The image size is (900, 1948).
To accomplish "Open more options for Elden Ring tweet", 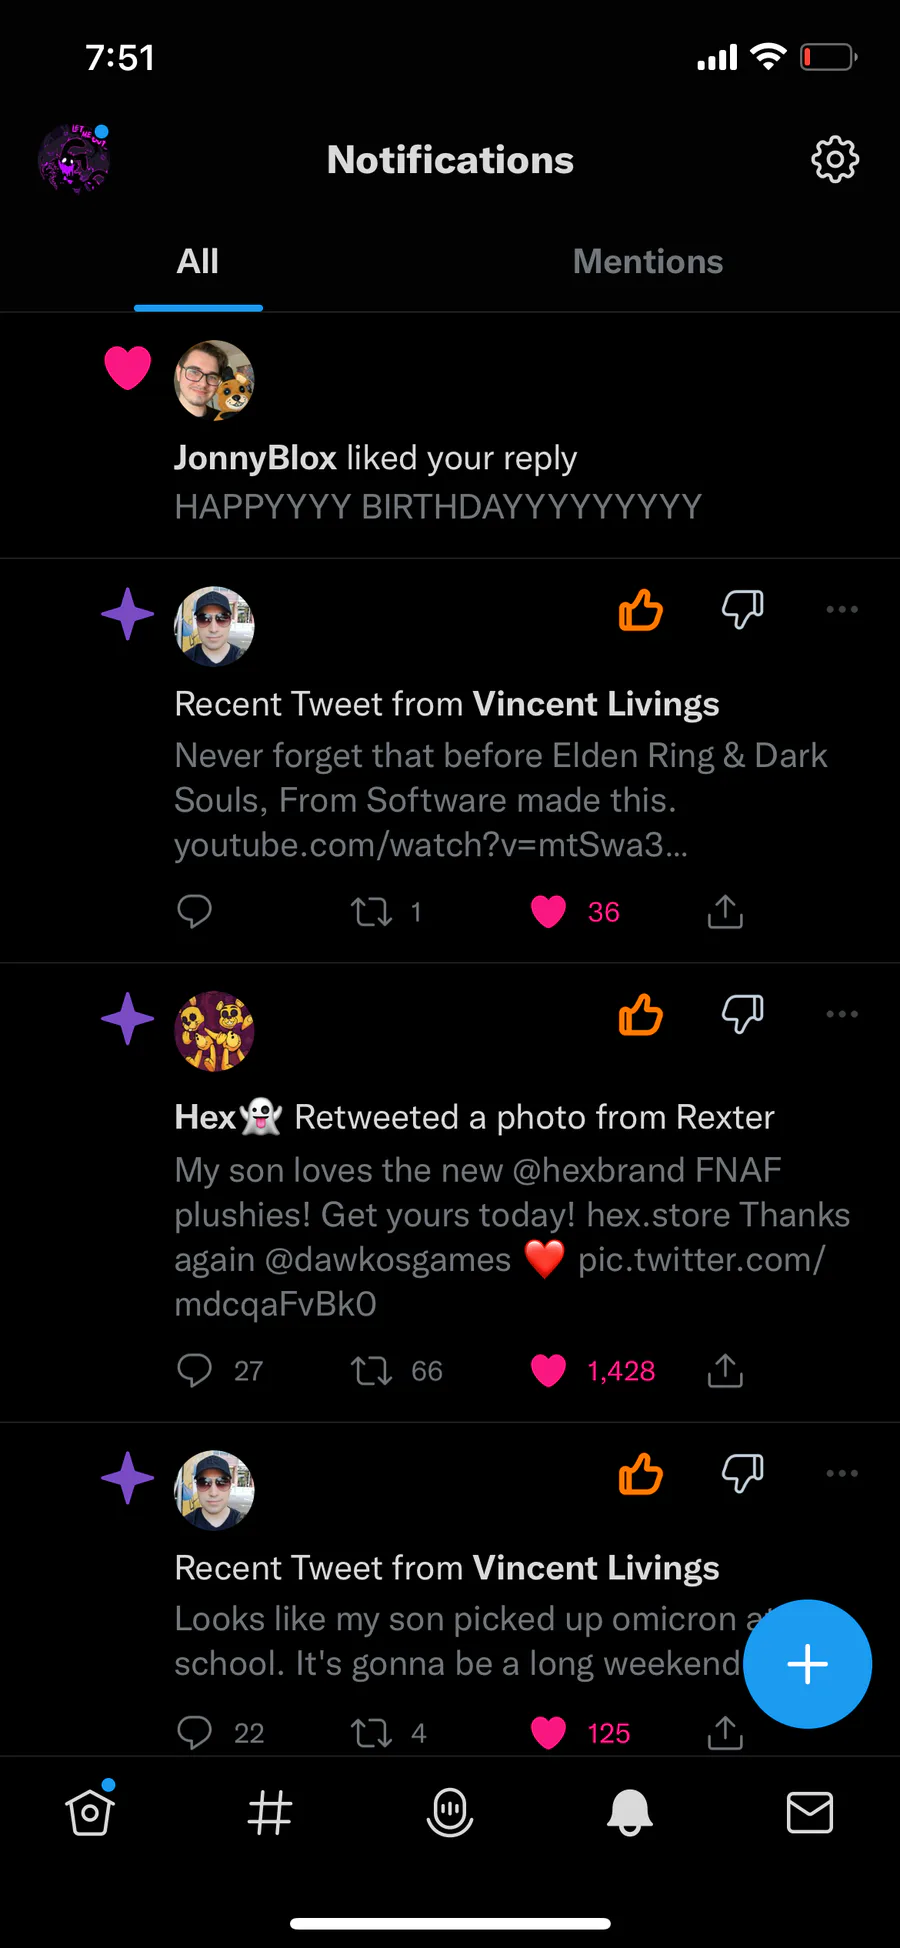I will click(842, 609).
